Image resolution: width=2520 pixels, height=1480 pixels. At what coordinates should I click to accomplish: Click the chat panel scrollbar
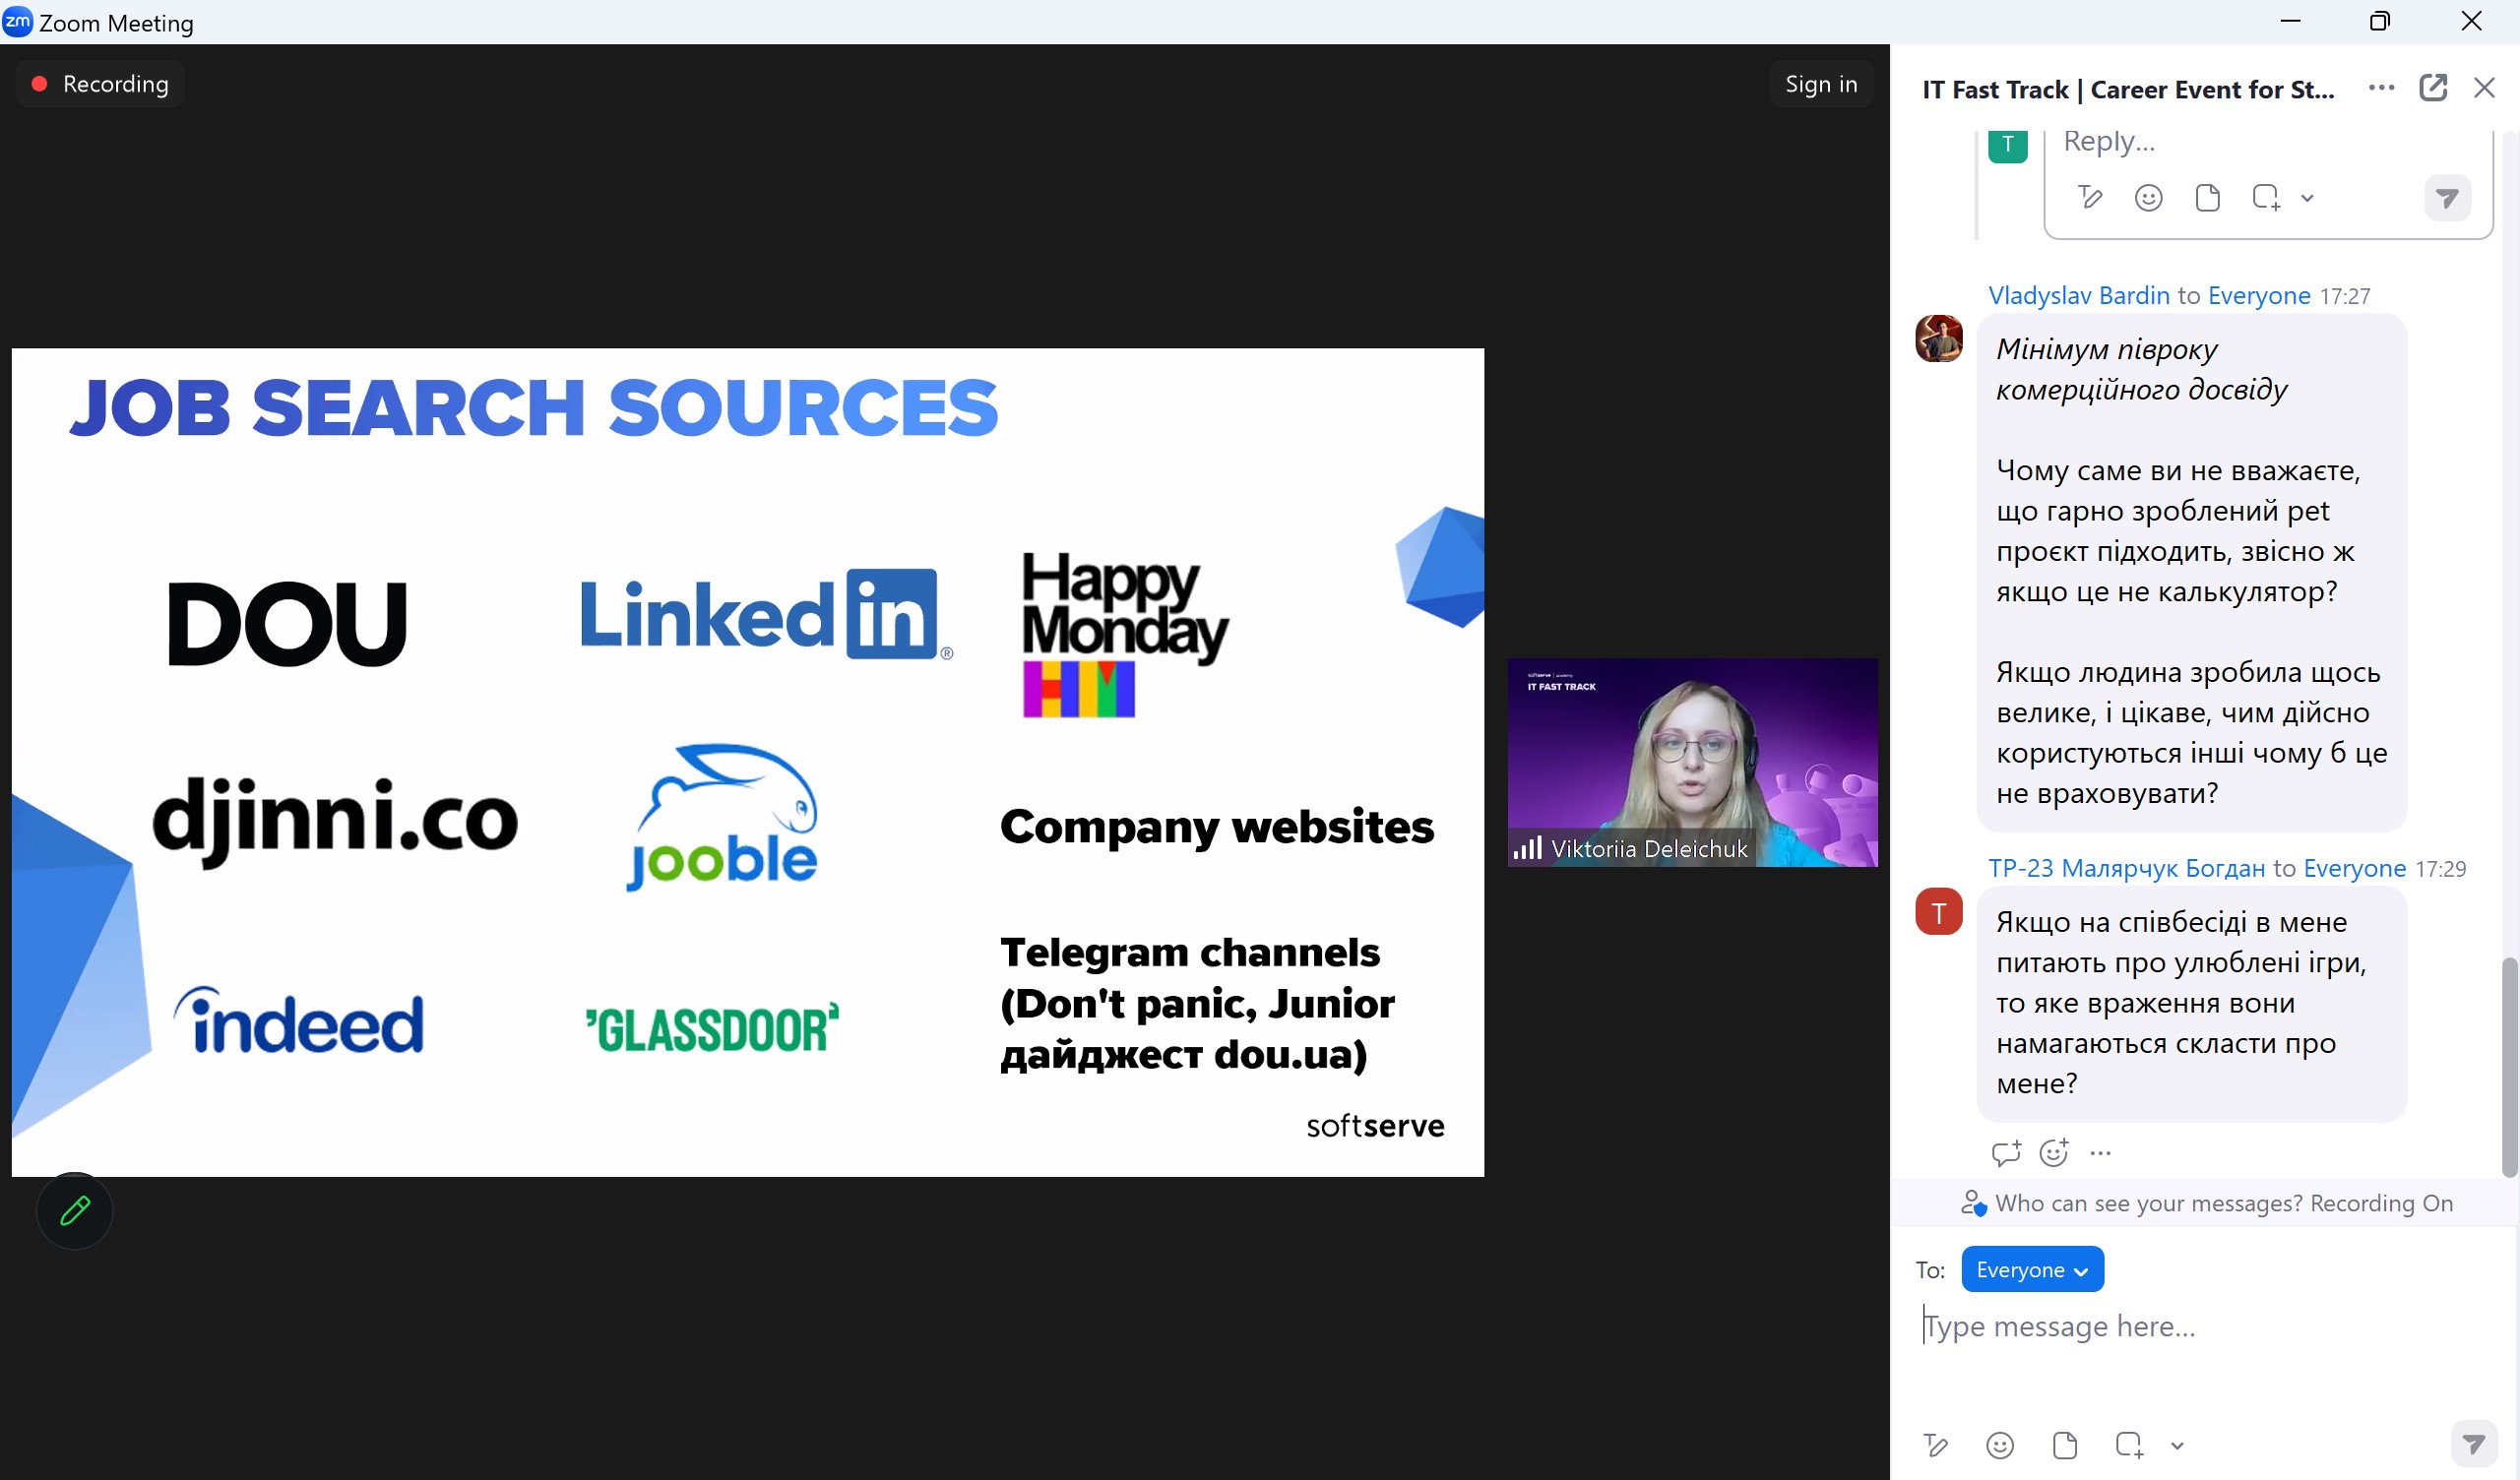tap(2508, 1066)
